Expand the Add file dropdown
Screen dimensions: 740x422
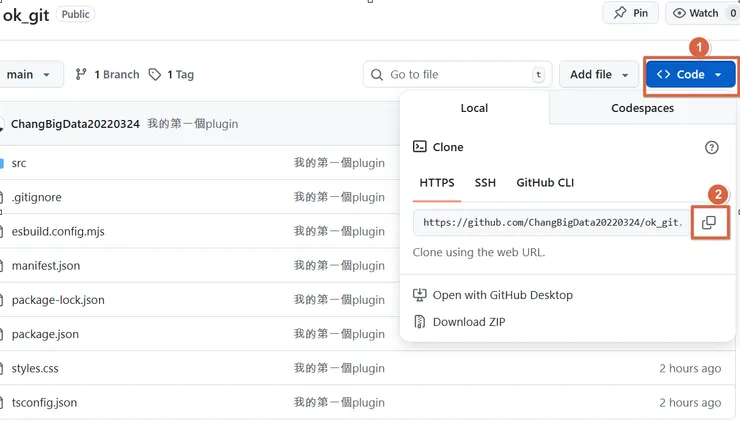pyautogui.click(x=598, y=74)
